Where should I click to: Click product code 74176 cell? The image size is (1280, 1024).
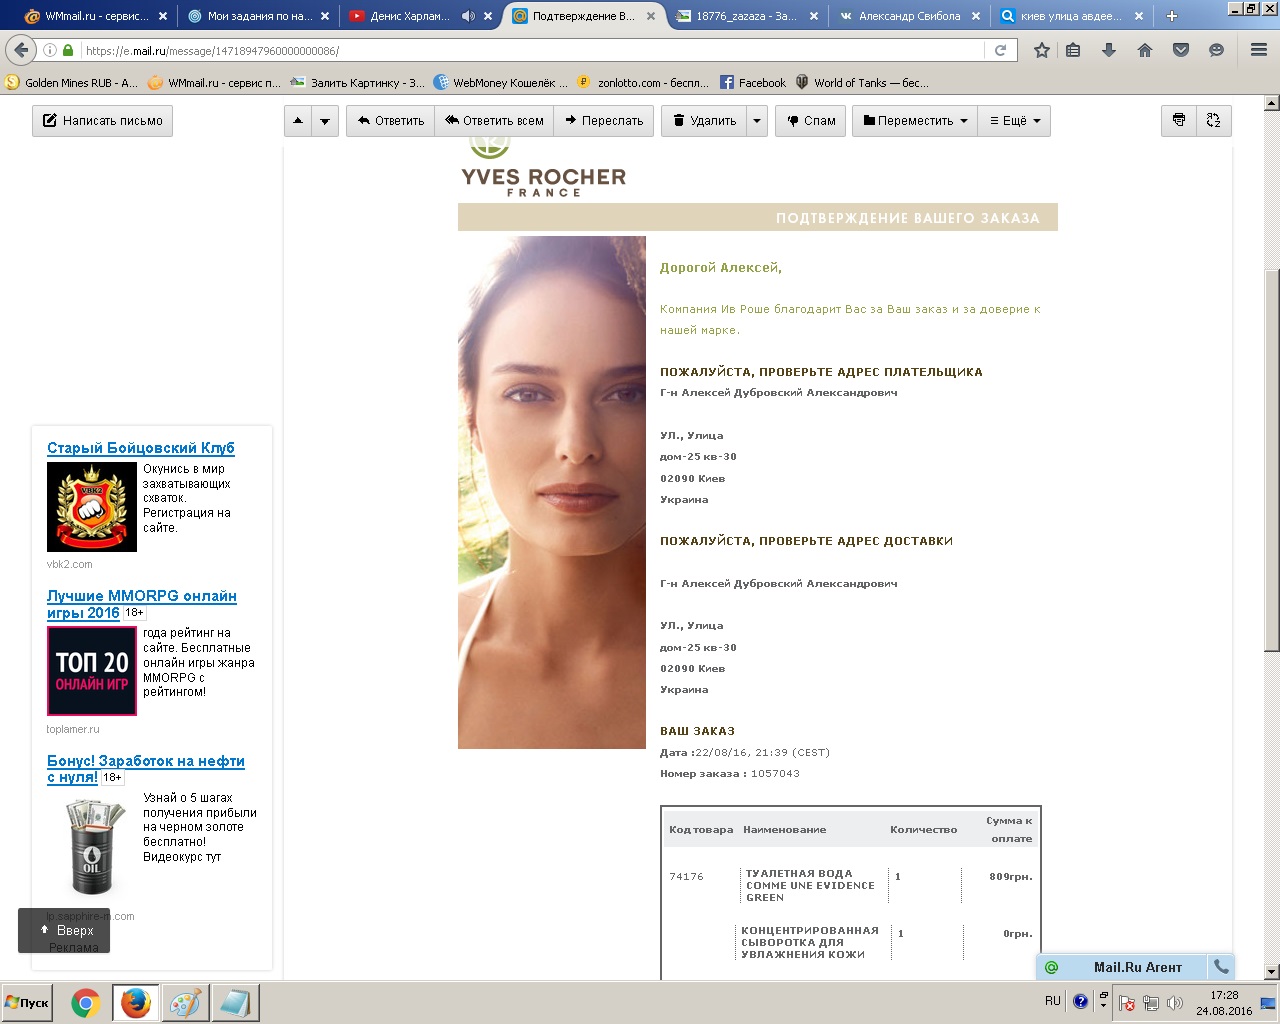point(686,877)
